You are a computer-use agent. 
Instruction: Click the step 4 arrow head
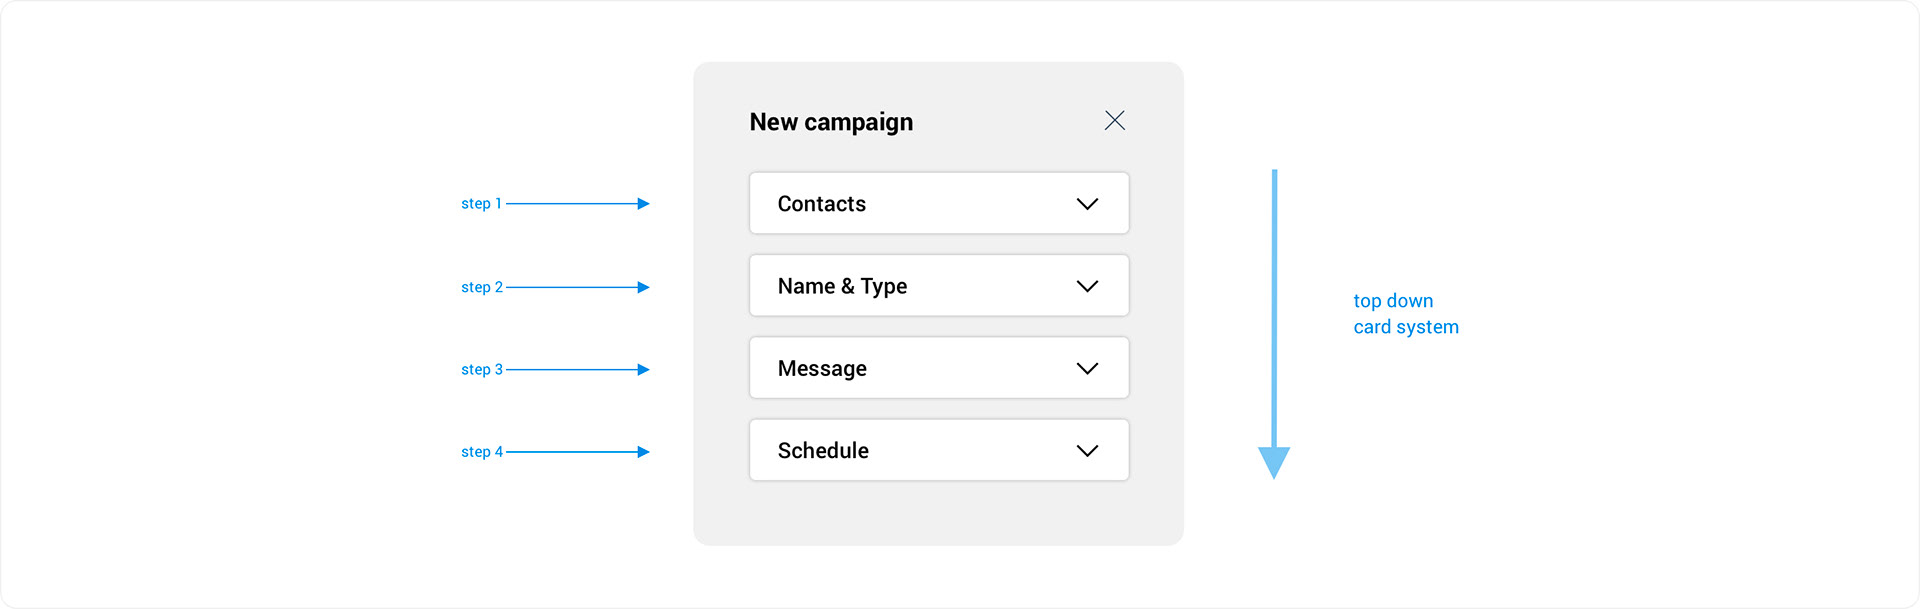coord(644,452)
